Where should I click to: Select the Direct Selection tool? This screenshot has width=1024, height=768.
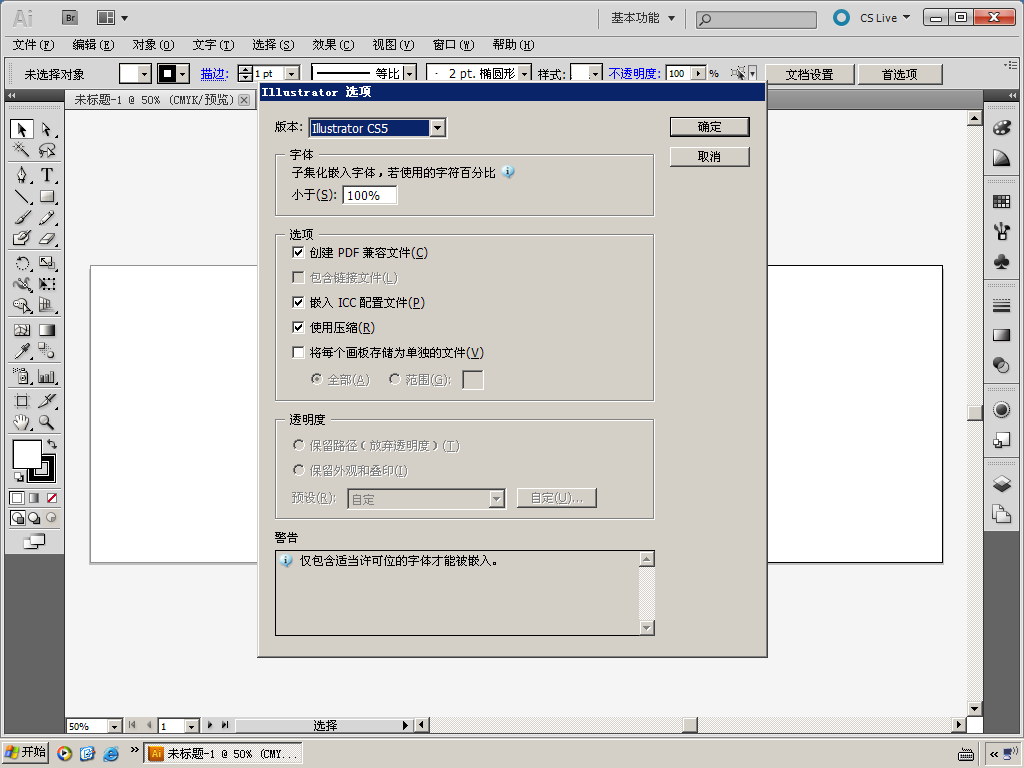point(46,129)
